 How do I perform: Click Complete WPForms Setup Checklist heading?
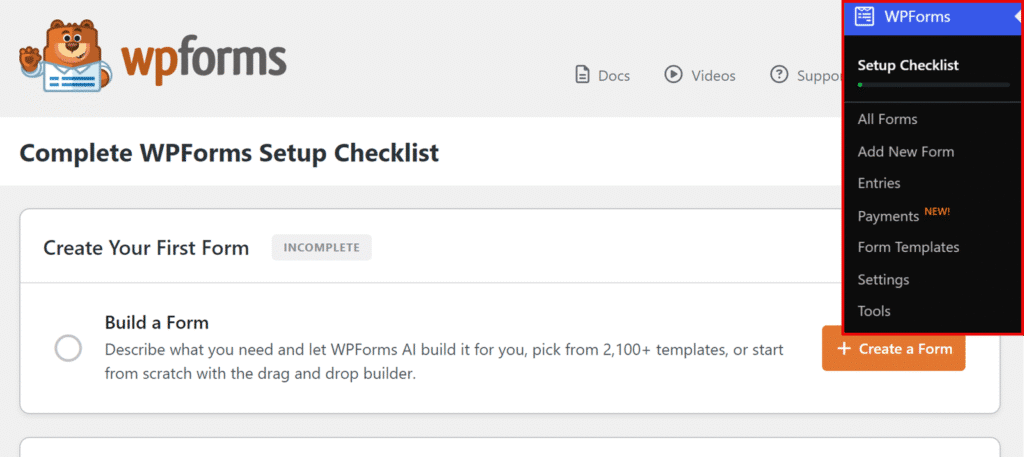(229, 153)
